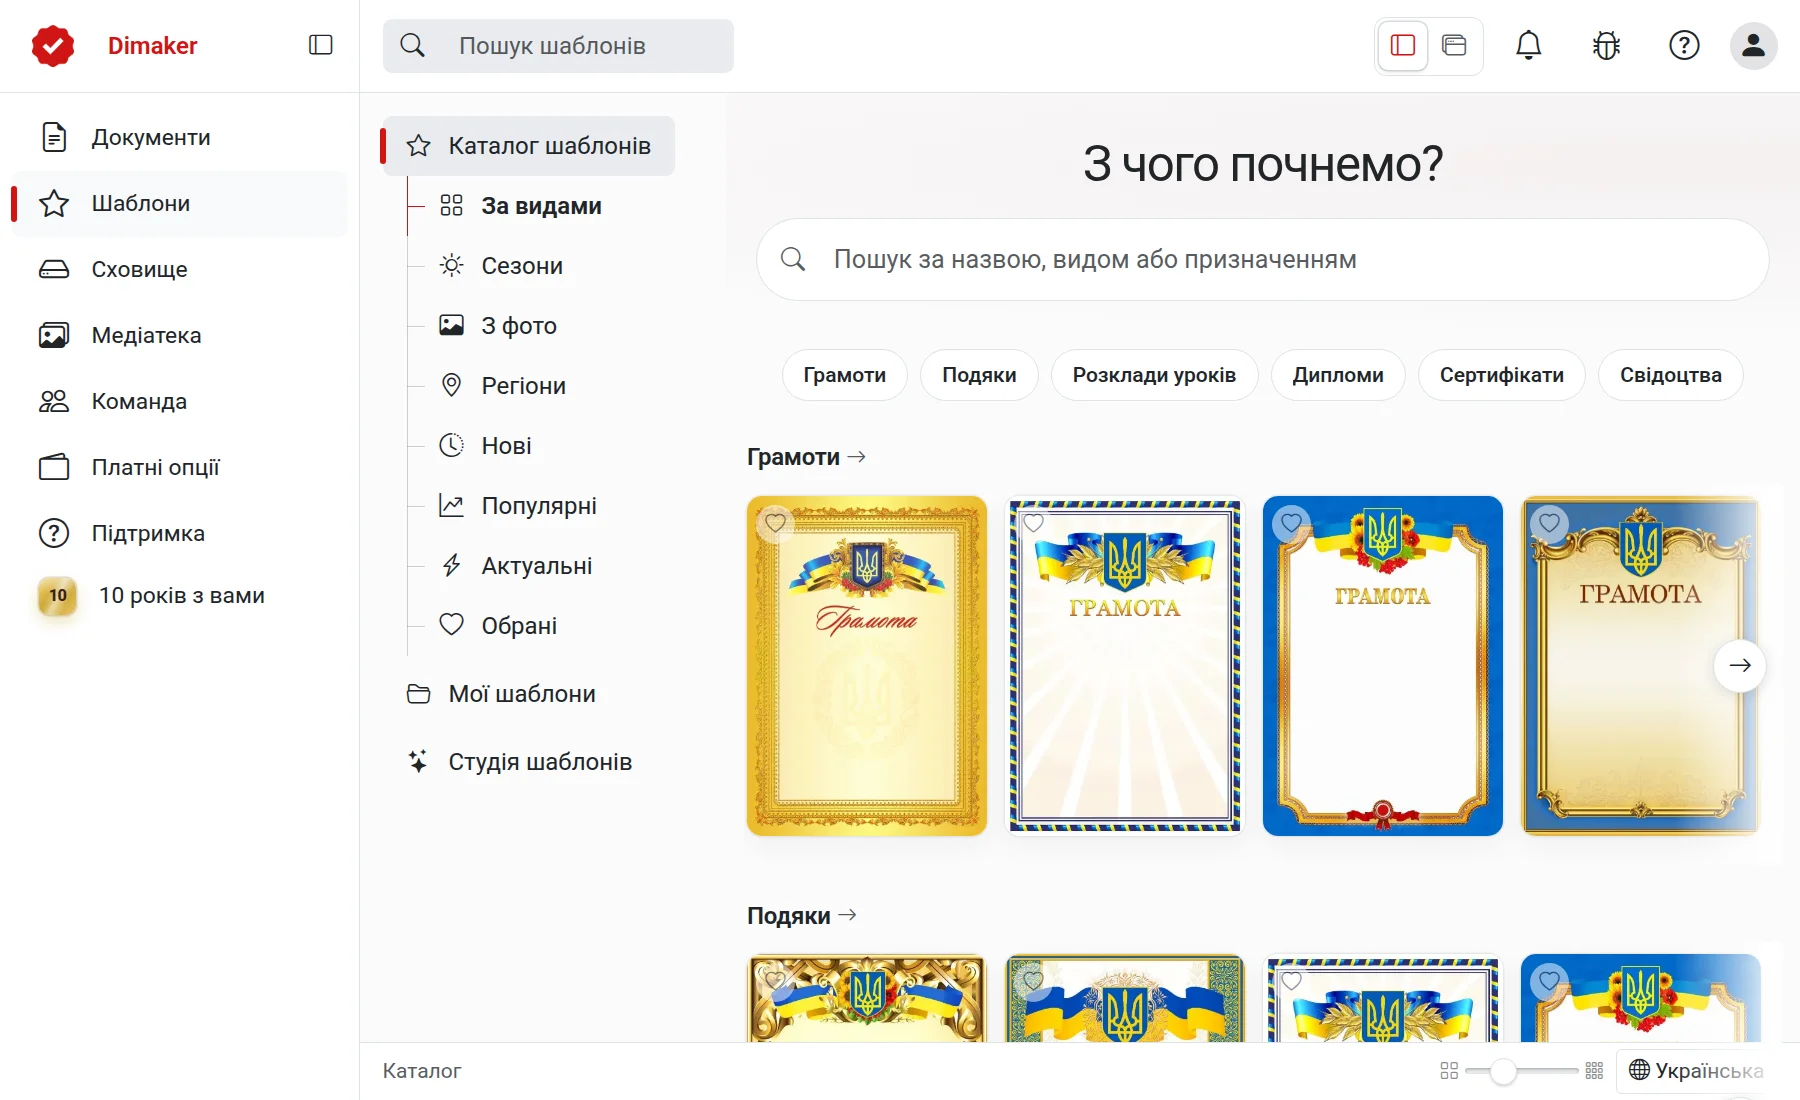Switch to sidebar layout view toggle
The height and width of the screenshot is (1100, 1800).
(1403, 45)
